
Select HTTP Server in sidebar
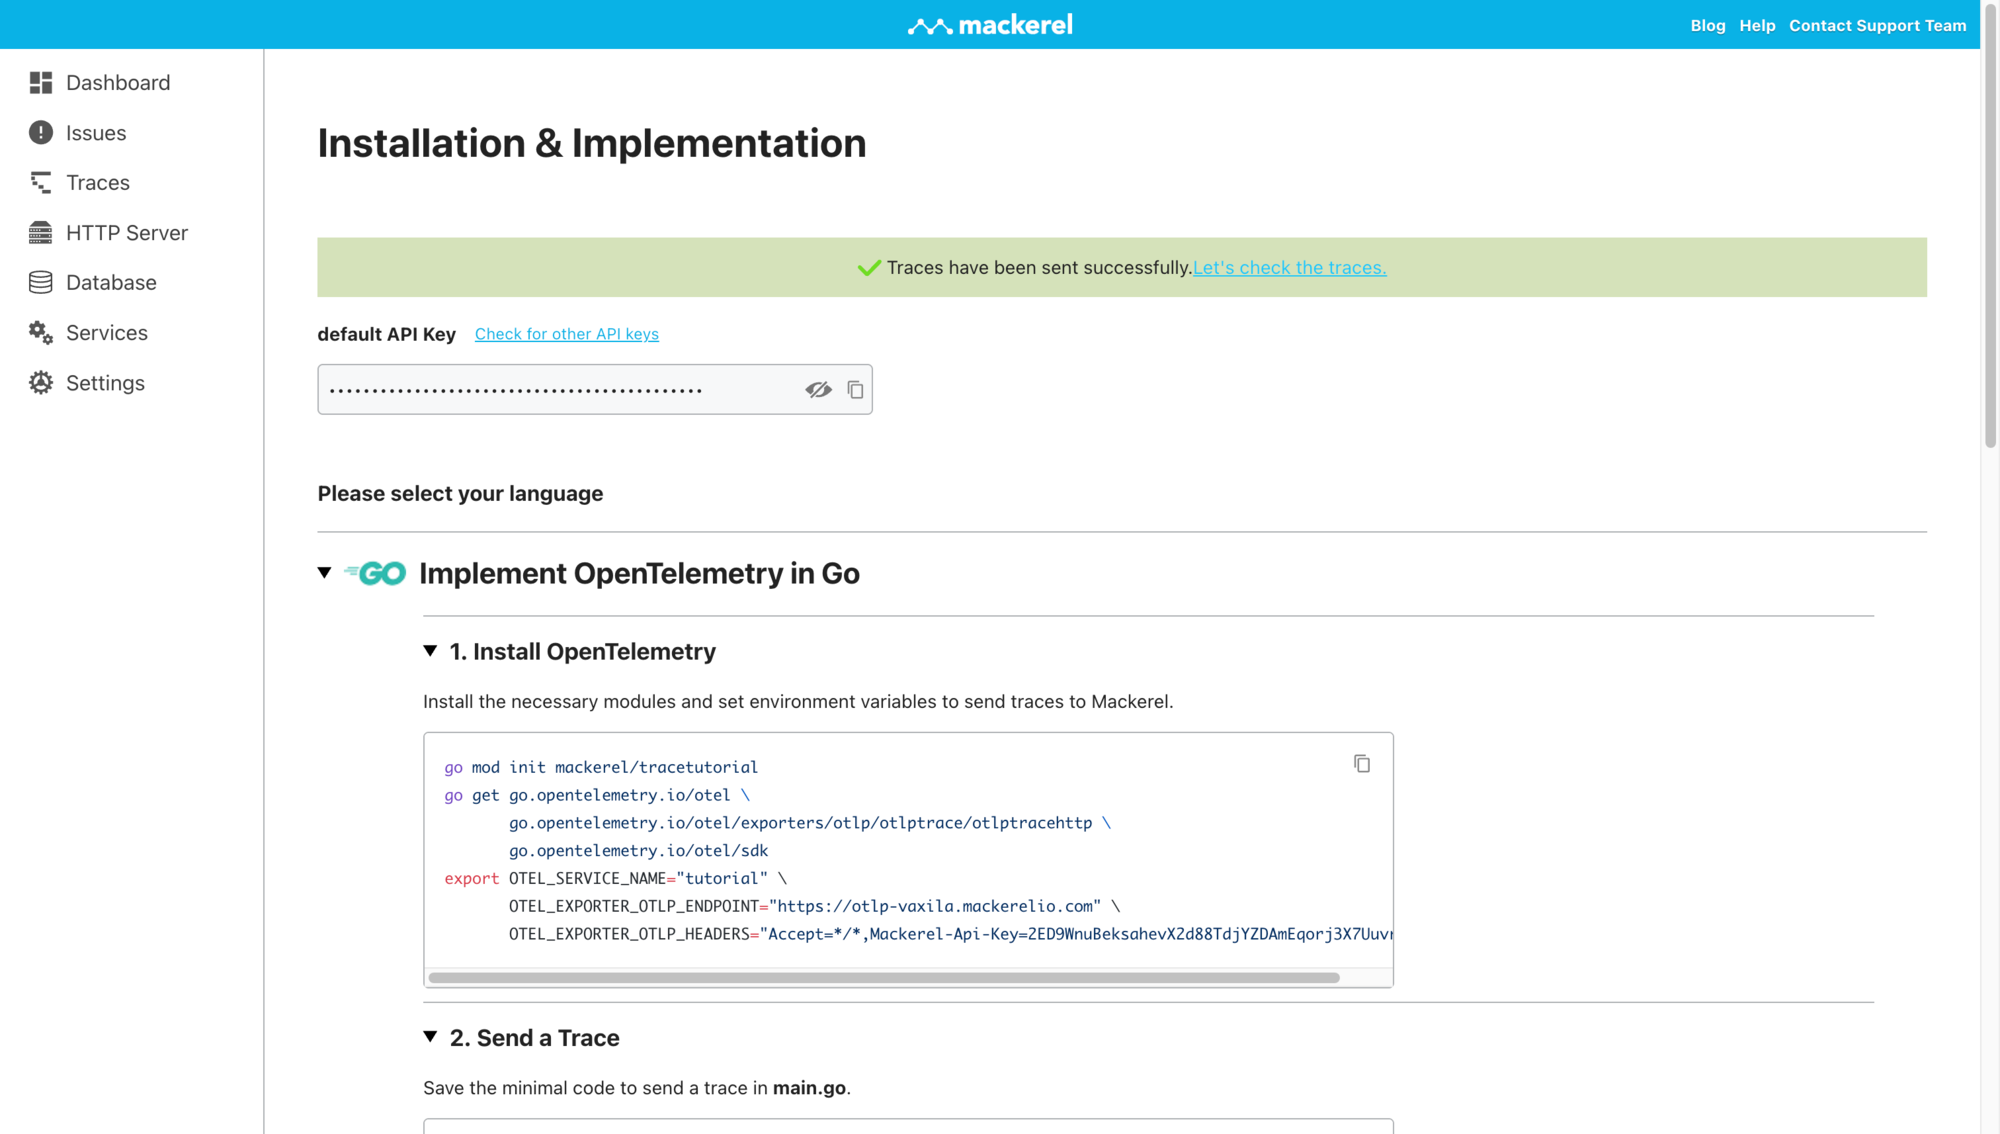click(127, 233)
